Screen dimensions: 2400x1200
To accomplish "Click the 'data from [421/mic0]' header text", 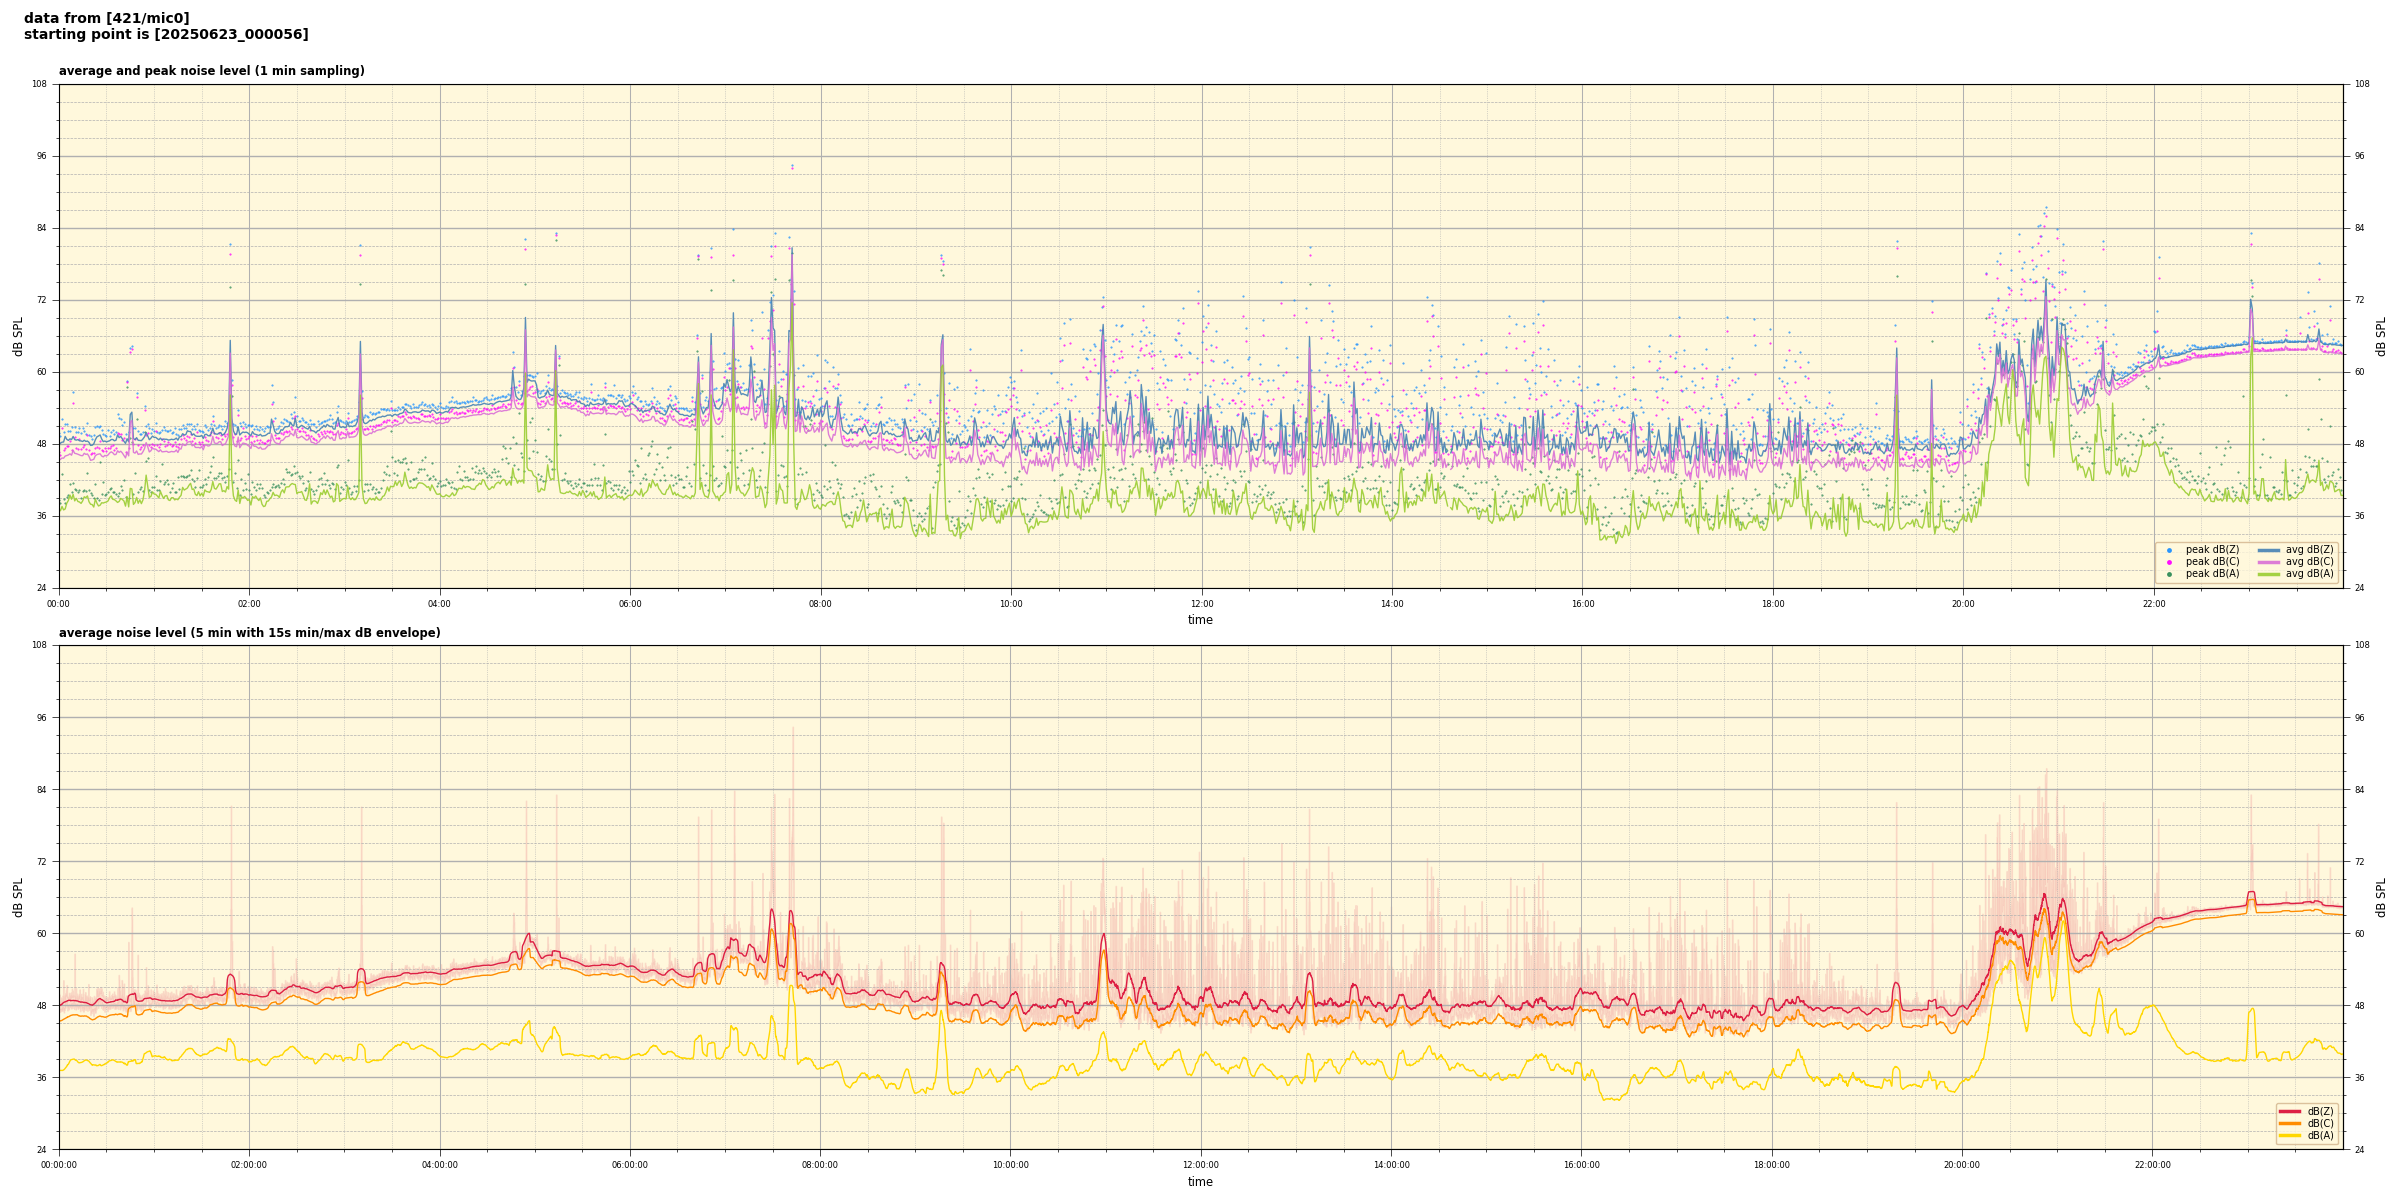I will 106,18.
